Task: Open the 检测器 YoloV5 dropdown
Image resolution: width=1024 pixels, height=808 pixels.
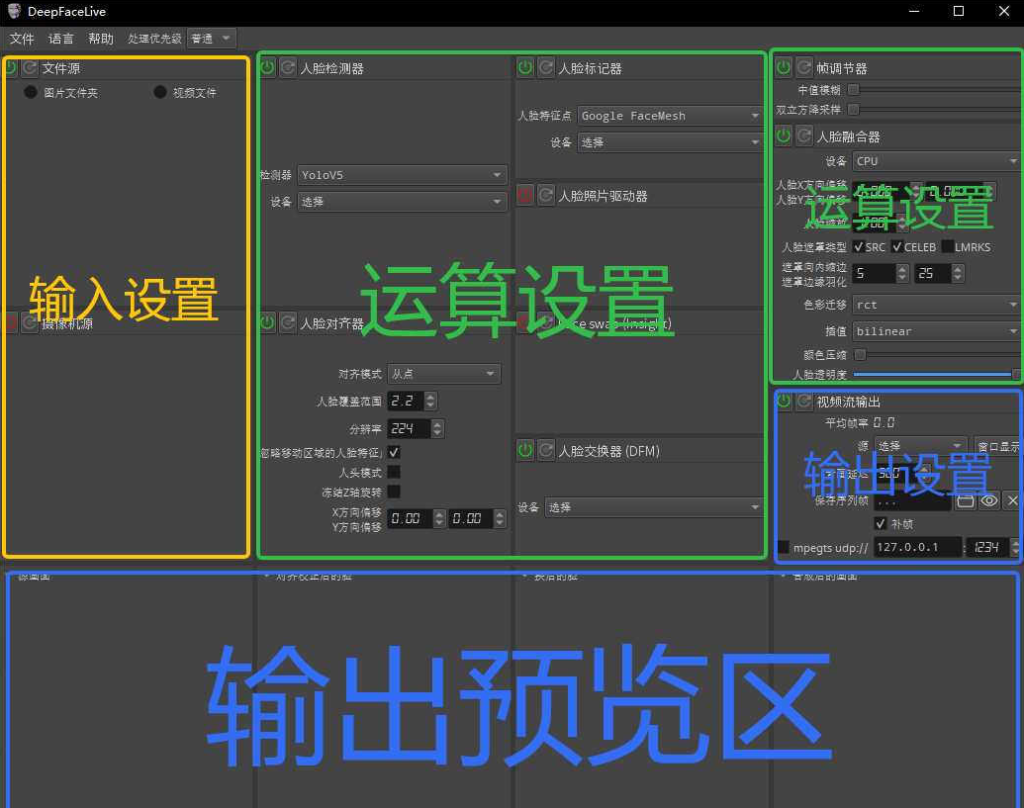Action: coord(401,175)
